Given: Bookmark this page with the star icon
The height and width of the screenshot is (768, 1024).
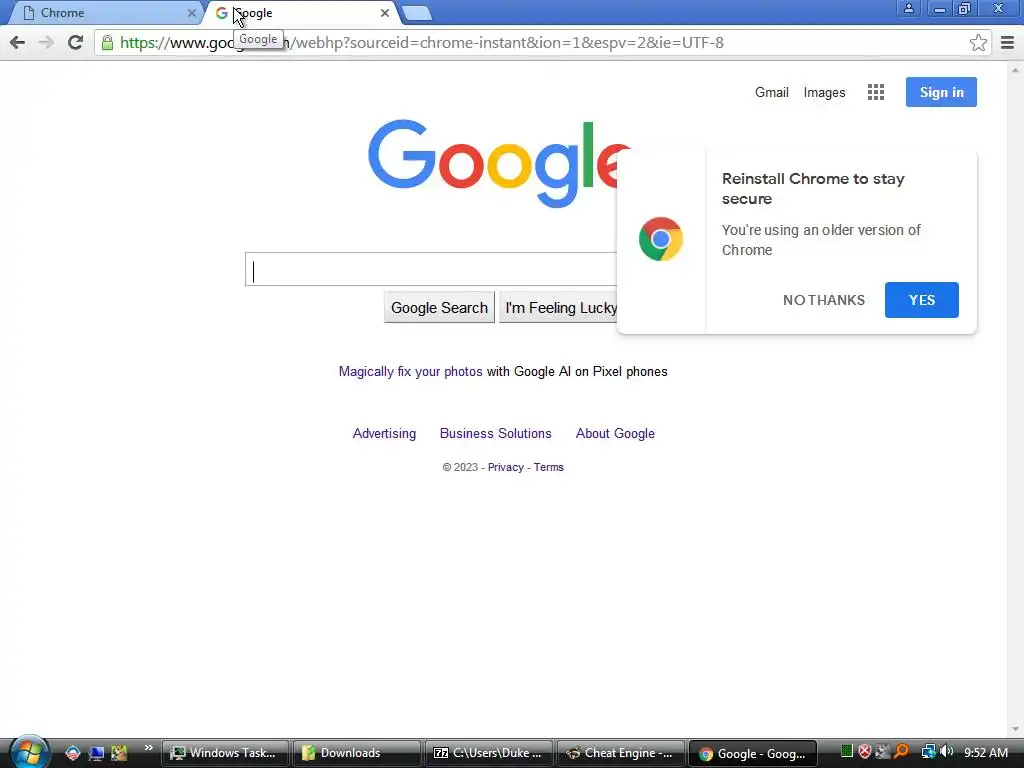Looking at the screenshot, I should [x=978, y=43].
